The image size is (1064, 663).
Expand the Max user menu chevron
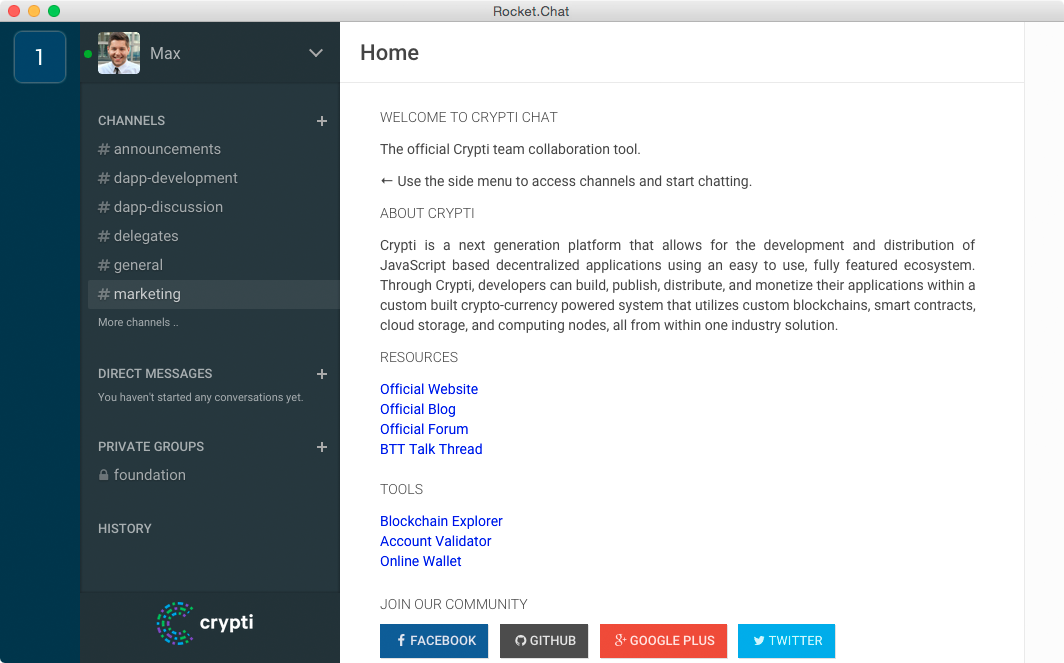point(316,53)
